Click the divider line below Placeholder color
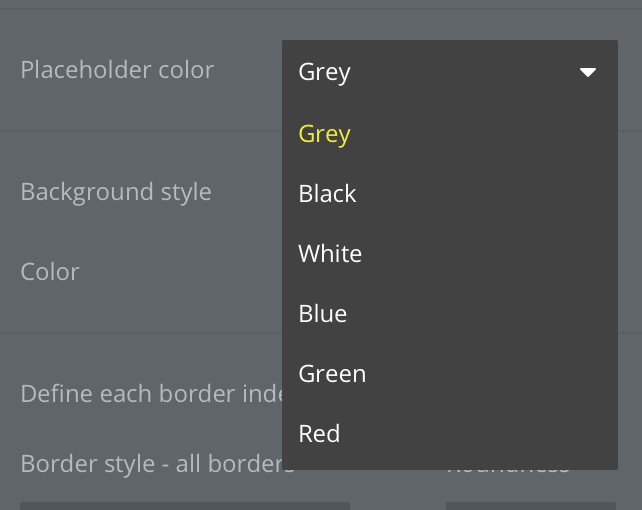642x510 pixels. pos(140,131)
